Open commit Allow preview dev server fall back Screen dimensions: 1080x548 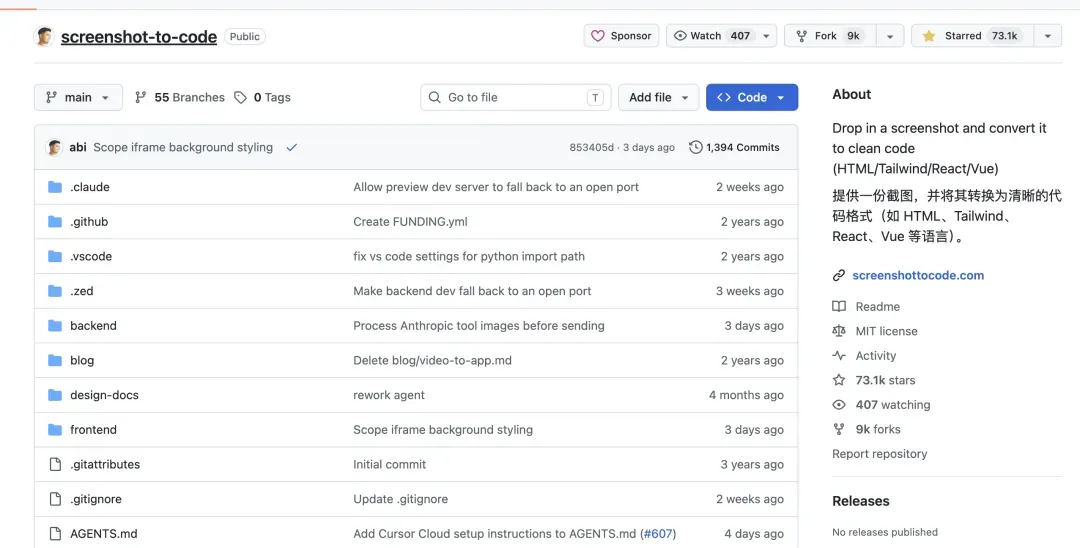tap(496, 187)
